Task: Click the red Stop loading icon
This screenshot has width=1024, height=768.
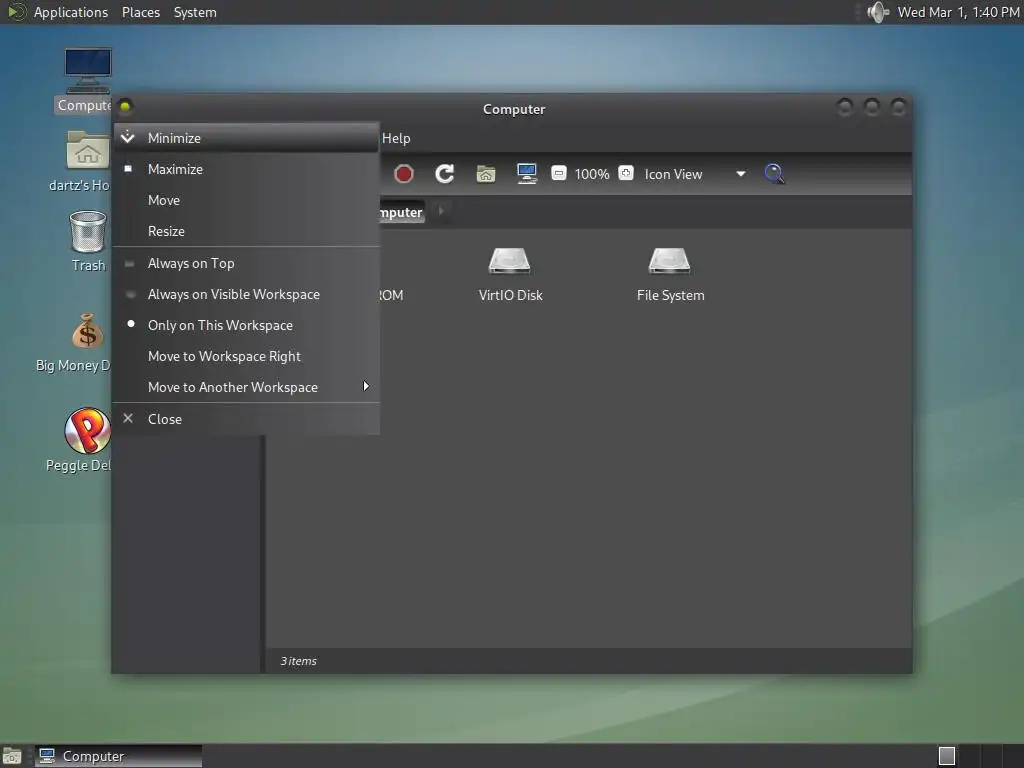Action: [x=404, y=174]
